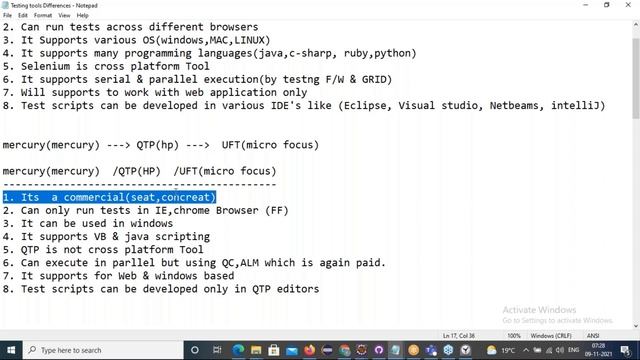Screen dimensions: 640x360
Task: Open GitHub Desktop from taskbar
Action: coord(379,350)
